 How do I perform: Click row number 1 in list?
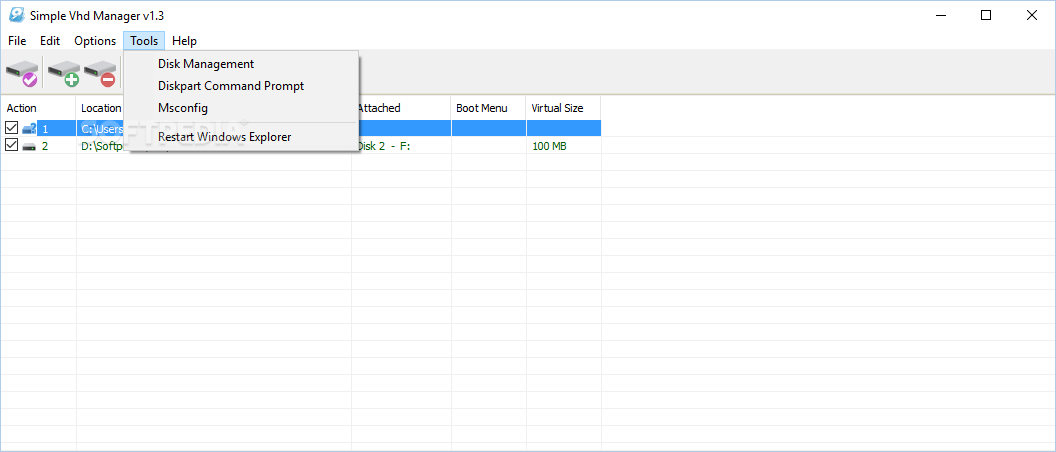coord(45,129)
